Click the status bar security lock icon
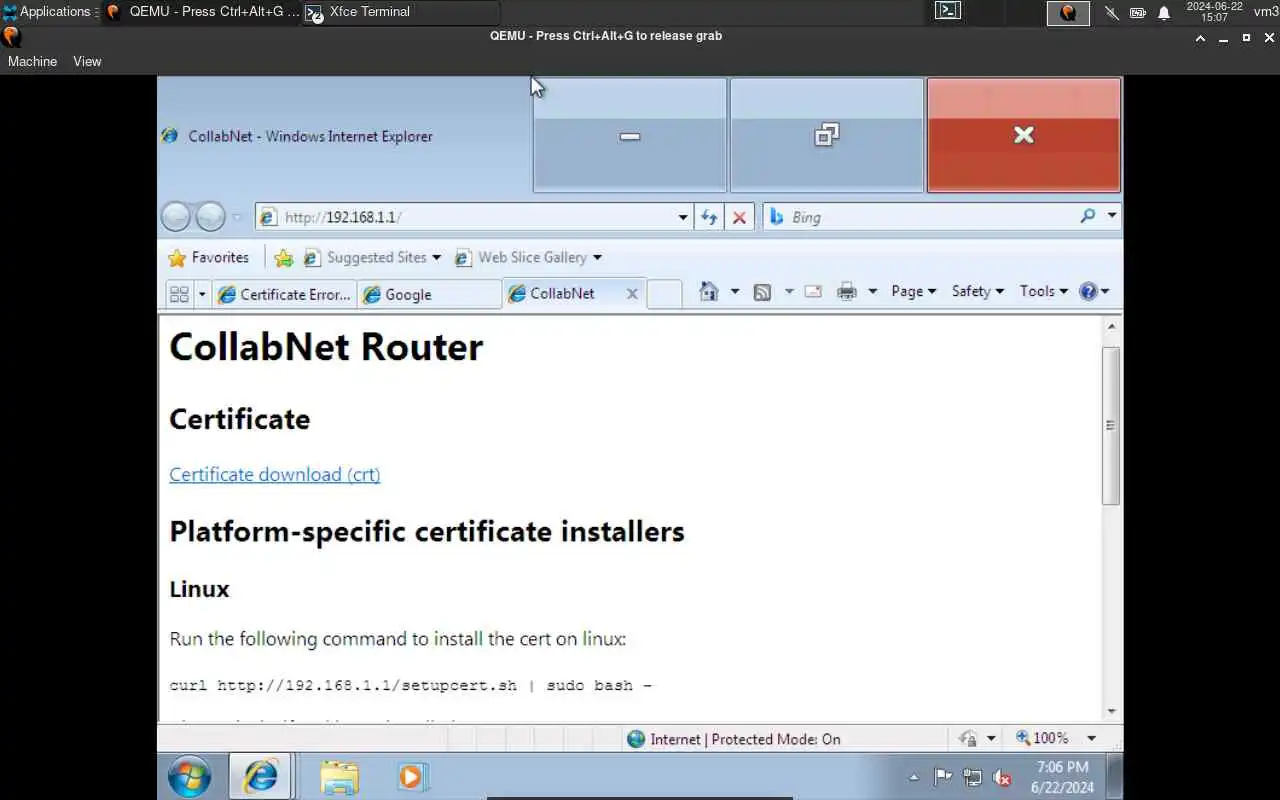This screenshot has width=1280, height=800. (x=968, y=738)
